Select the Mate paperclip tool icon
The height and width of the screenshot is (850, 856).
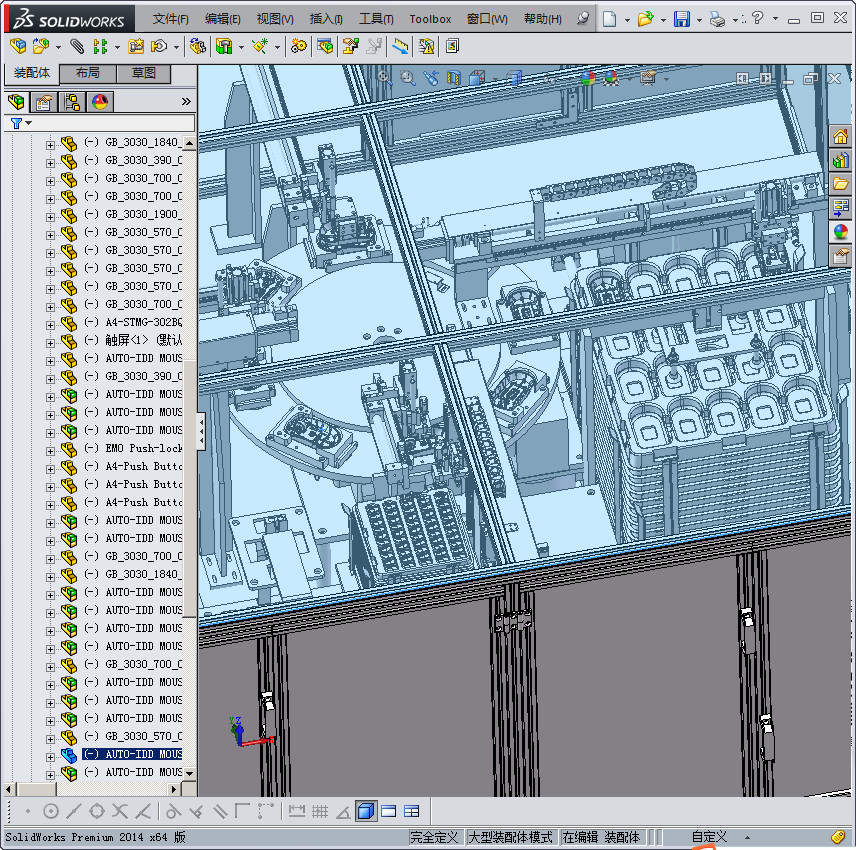tap(75, 46)
